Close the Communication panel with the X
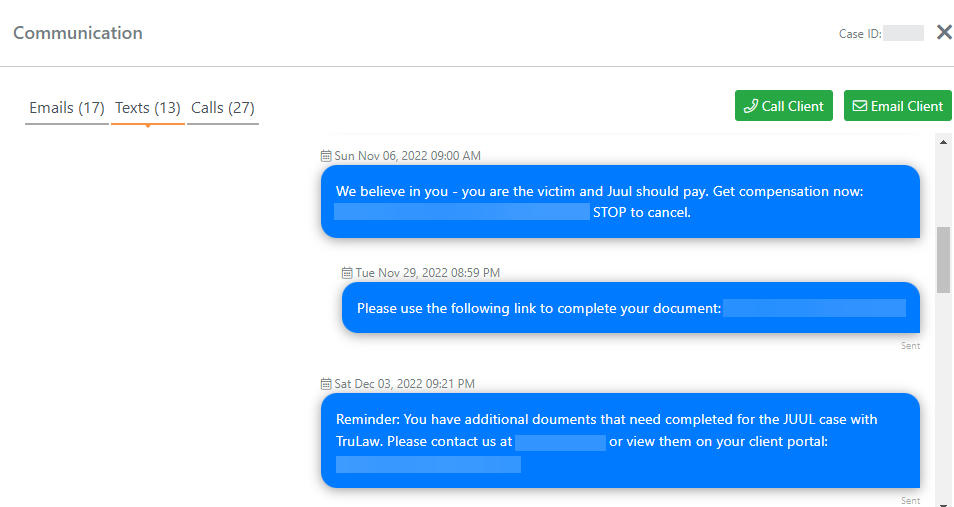This screenshot has height=507, width=954. coord(944,32)
